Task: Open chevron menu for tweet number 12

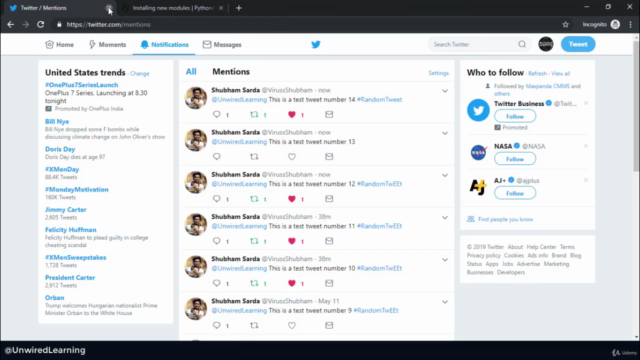Action: [445, 175]
